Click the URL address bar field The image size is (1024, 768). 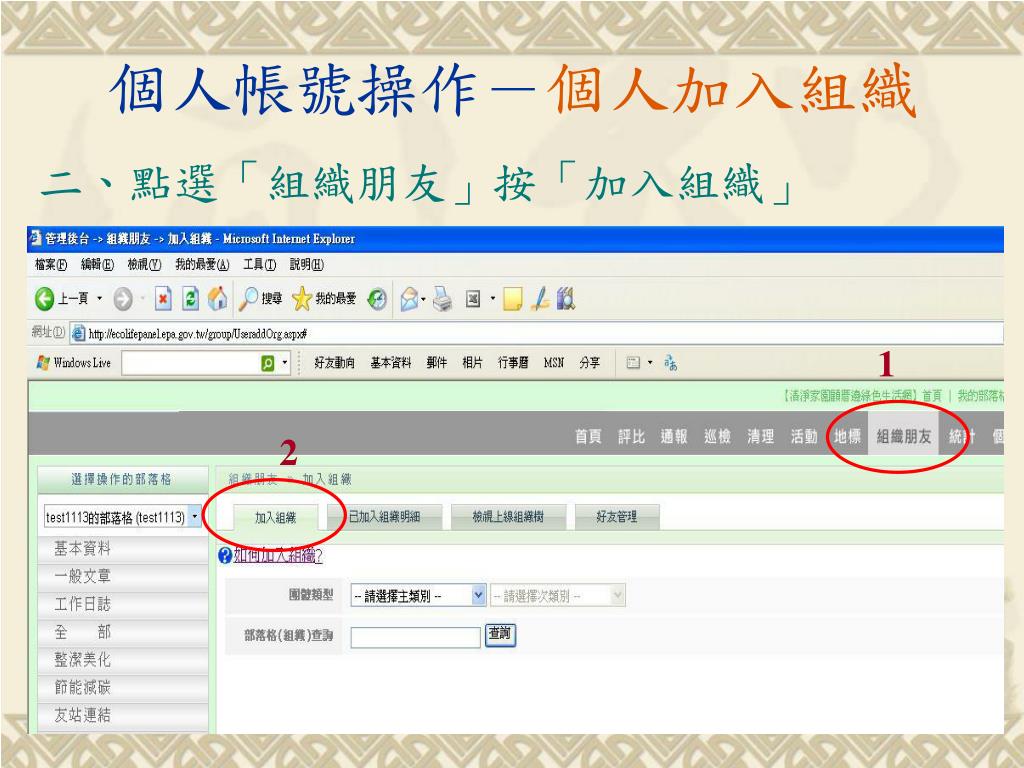pyautogui.click(x=536, y=334)
